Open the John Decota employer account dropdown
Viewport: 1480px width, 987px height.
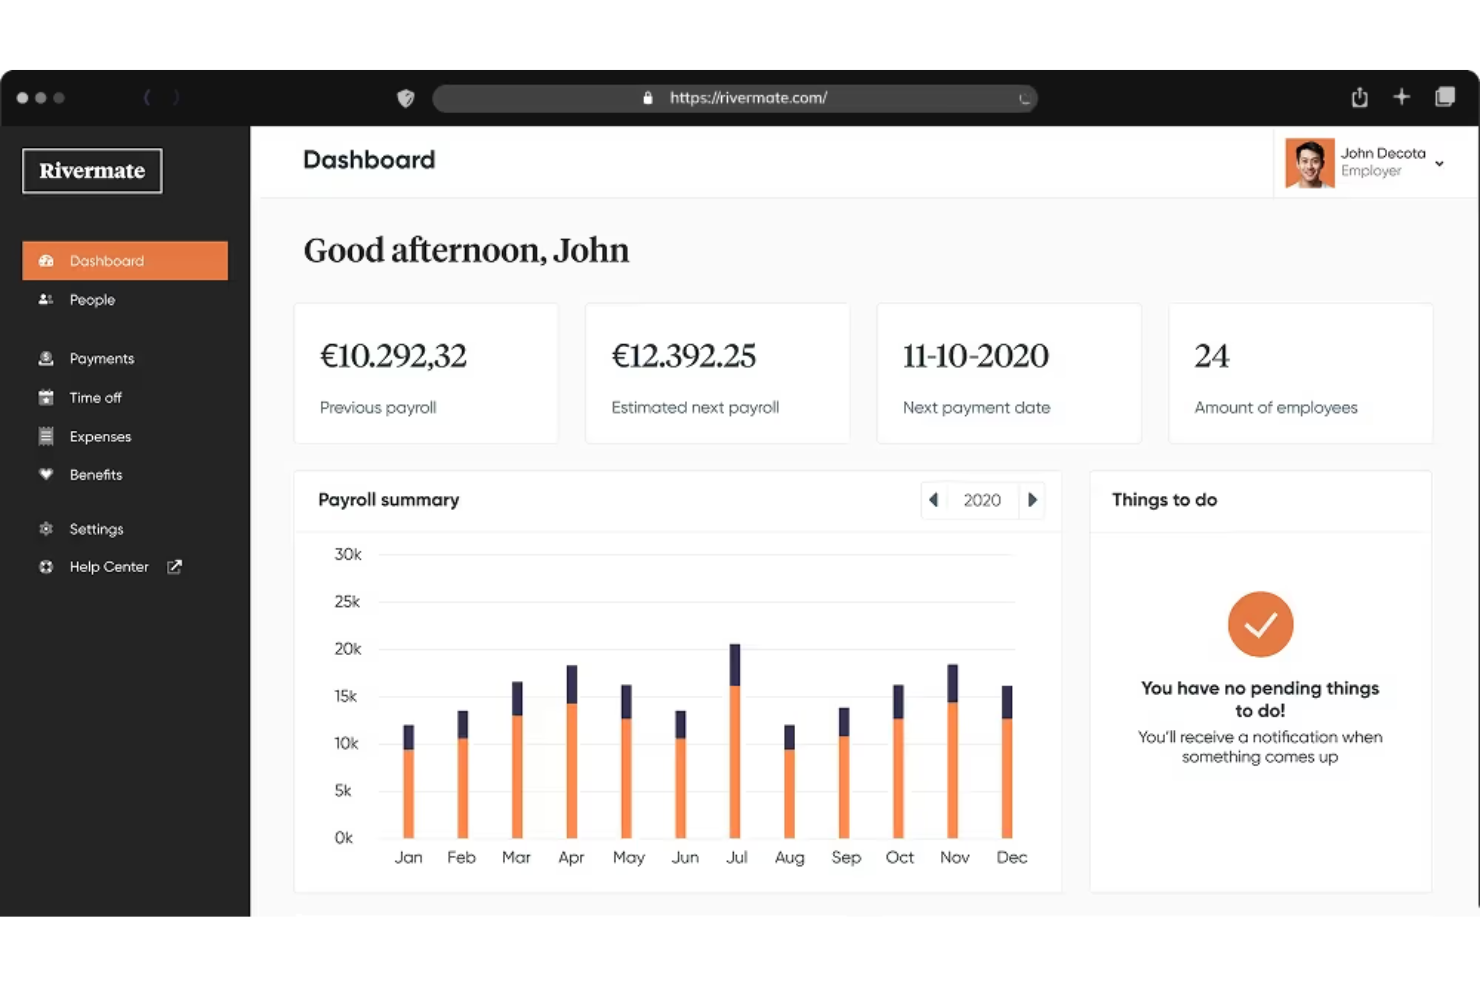click(x=1440, y=163)
